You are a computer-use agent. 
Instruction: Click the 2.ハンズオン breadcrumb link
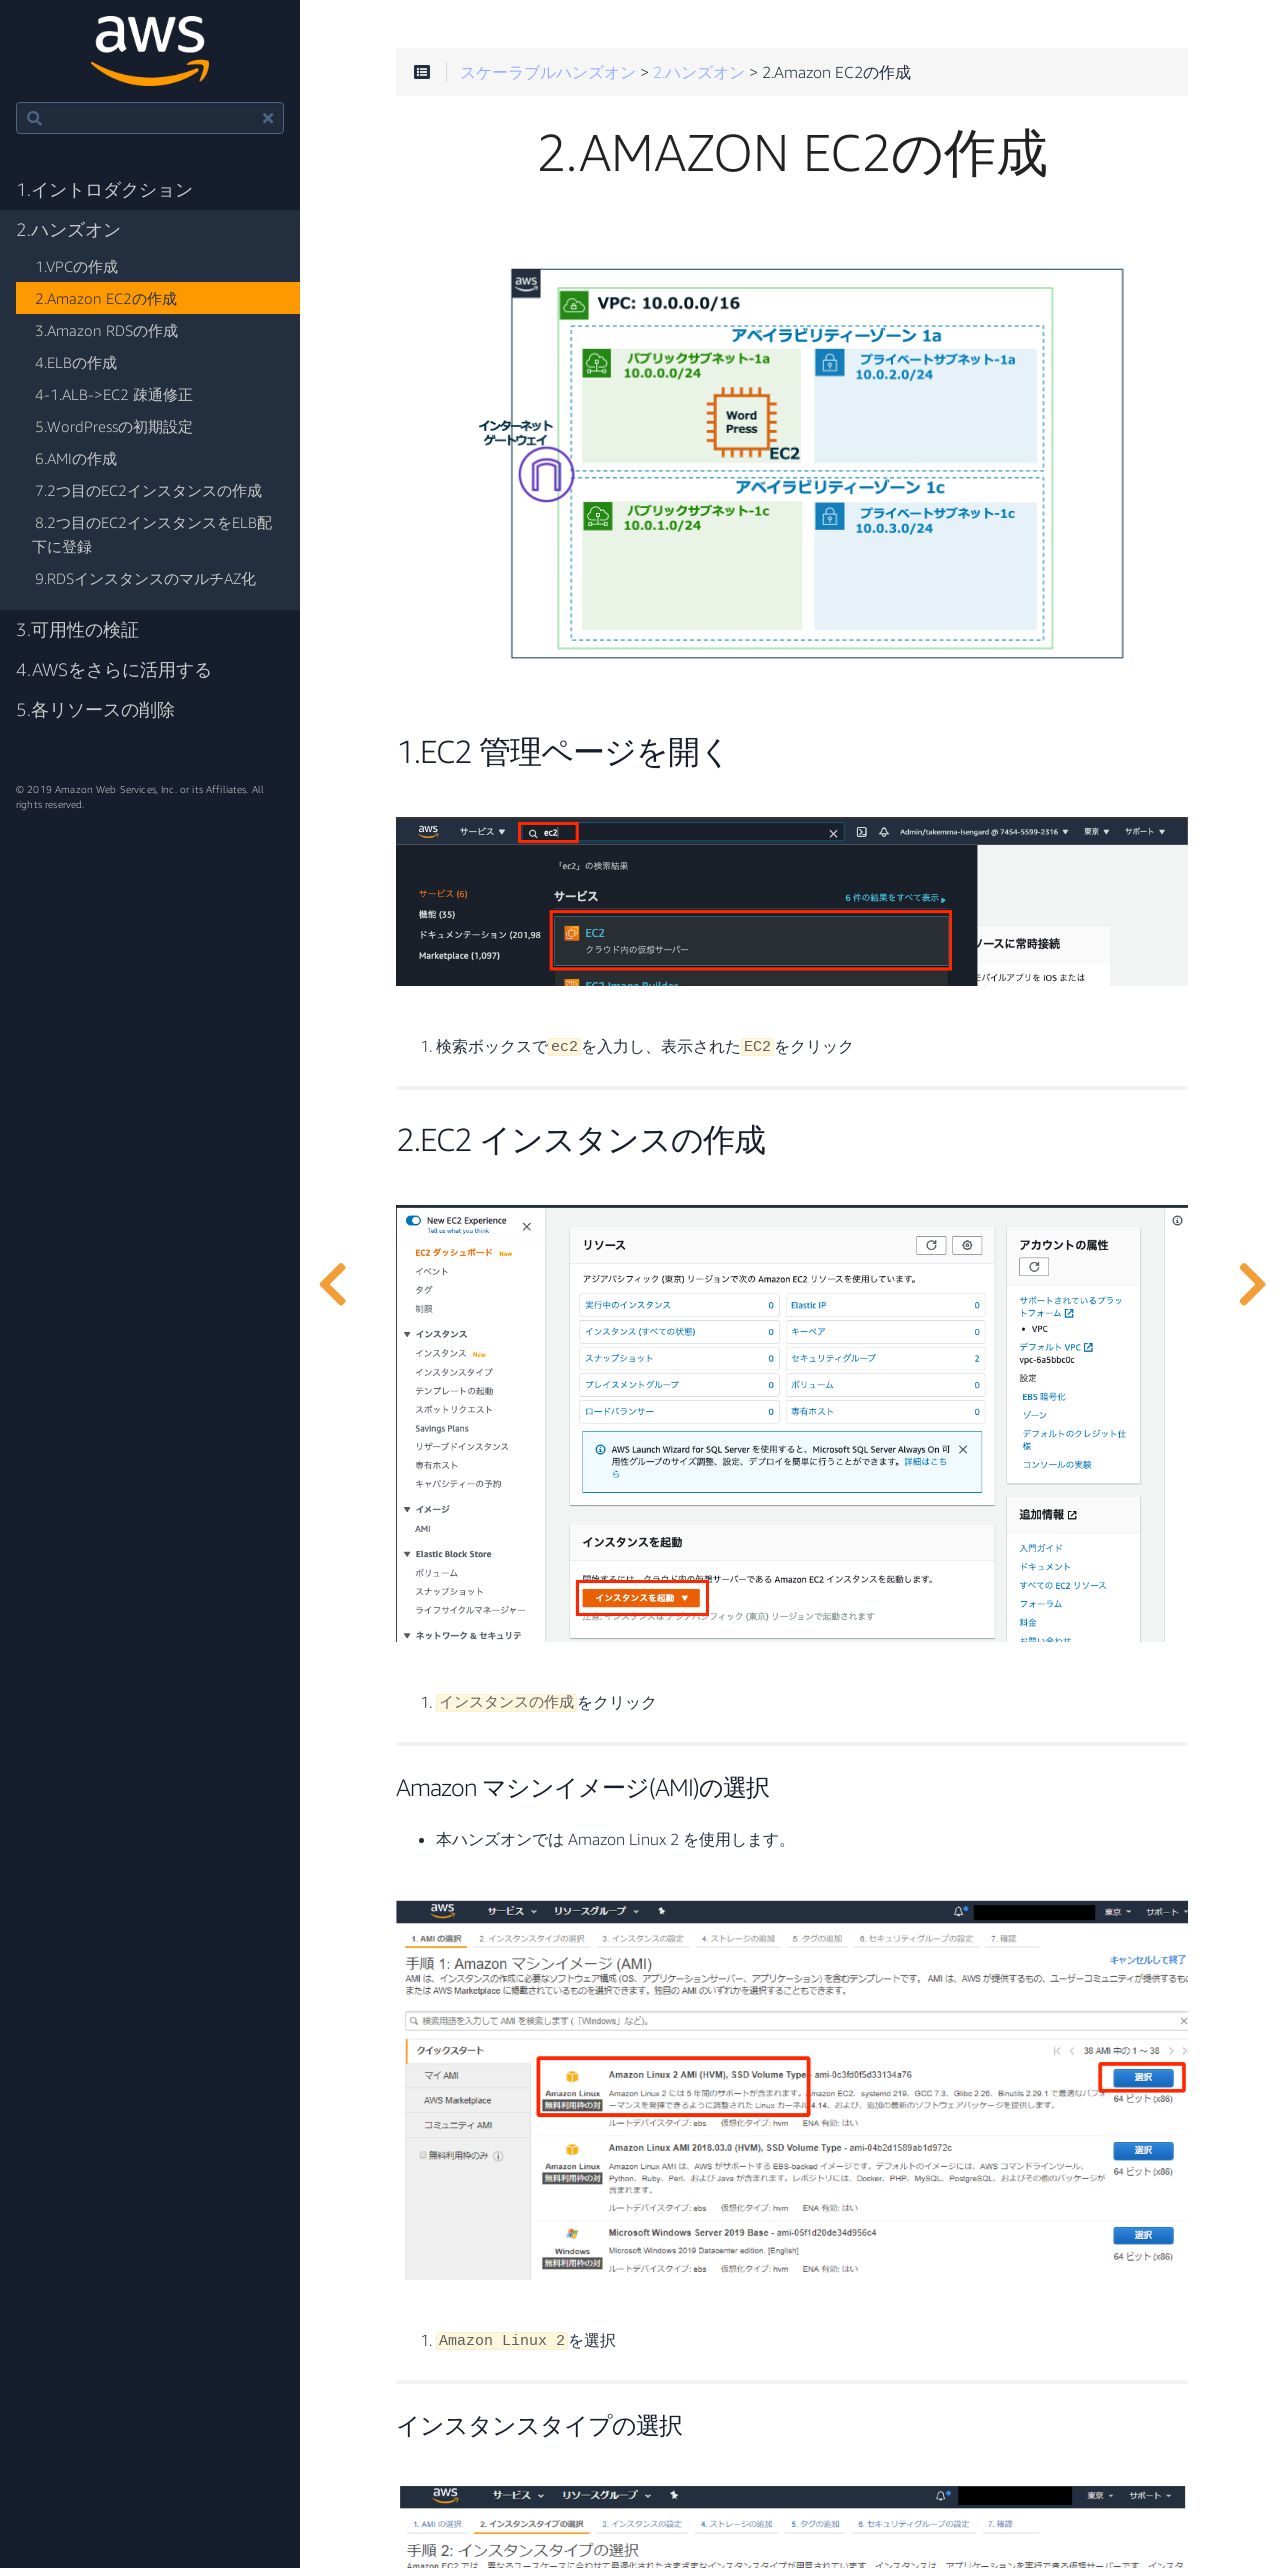click(x=698, y=72)
